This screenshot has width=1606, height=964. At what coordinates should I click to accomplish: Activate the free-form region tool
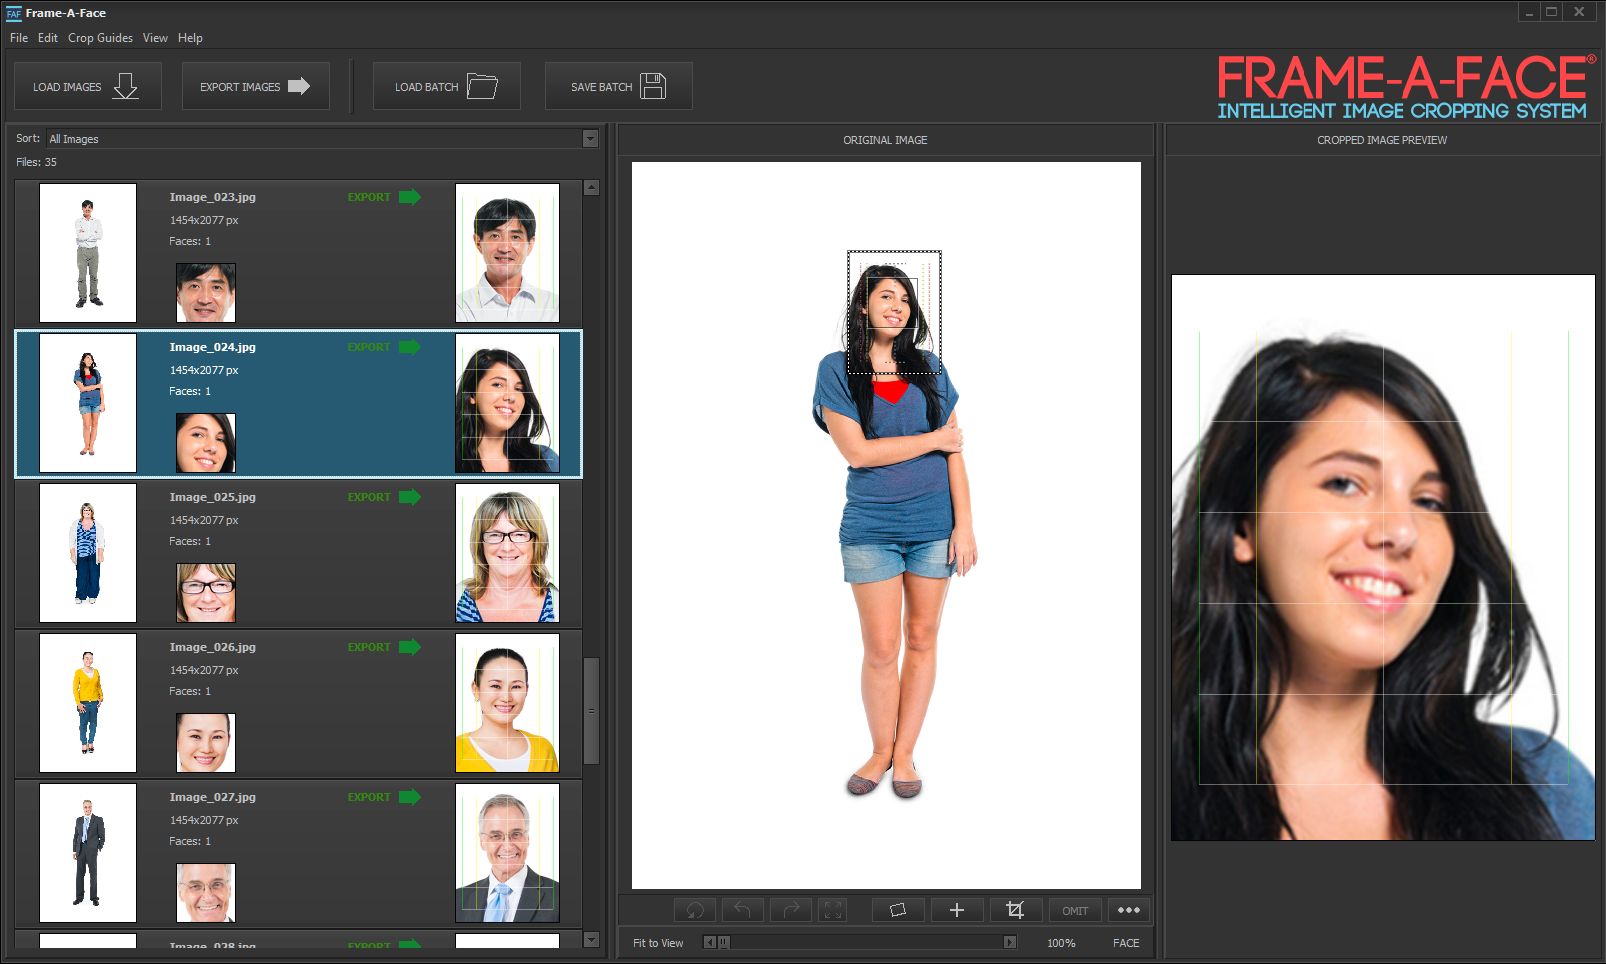[x=897, y=910]
